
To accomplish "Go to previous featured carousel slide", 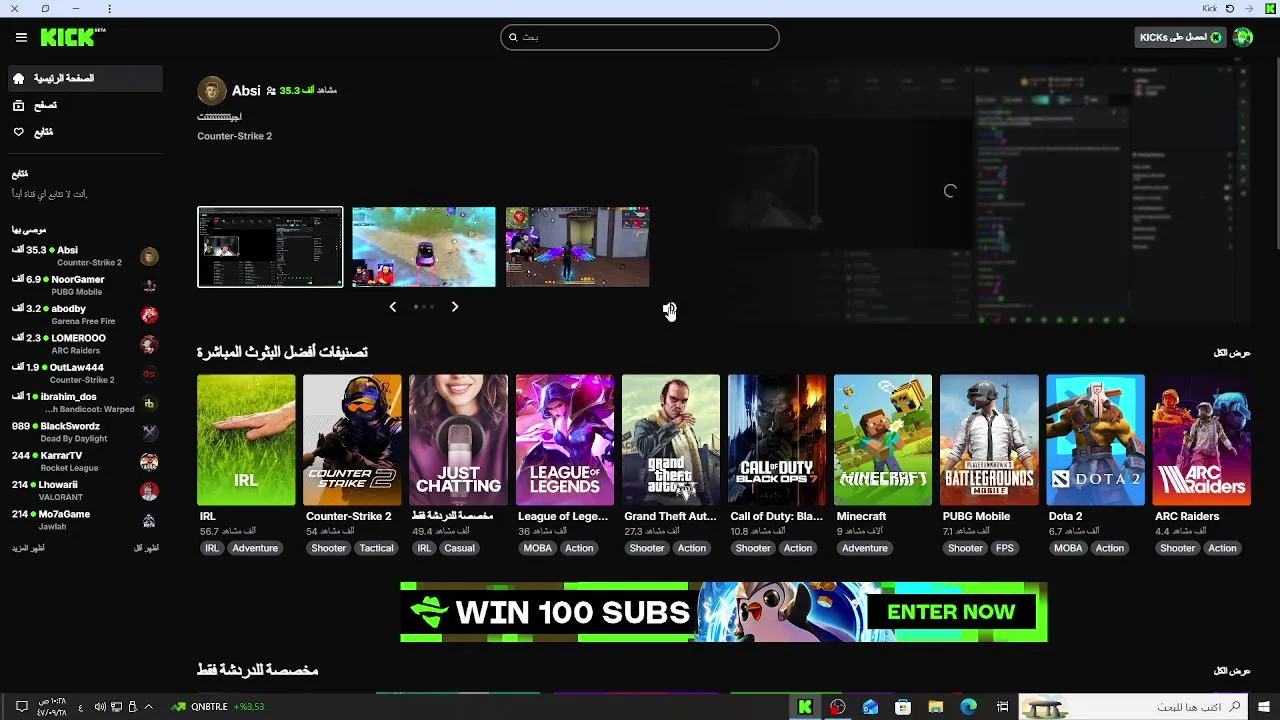I will coord(393,307).
